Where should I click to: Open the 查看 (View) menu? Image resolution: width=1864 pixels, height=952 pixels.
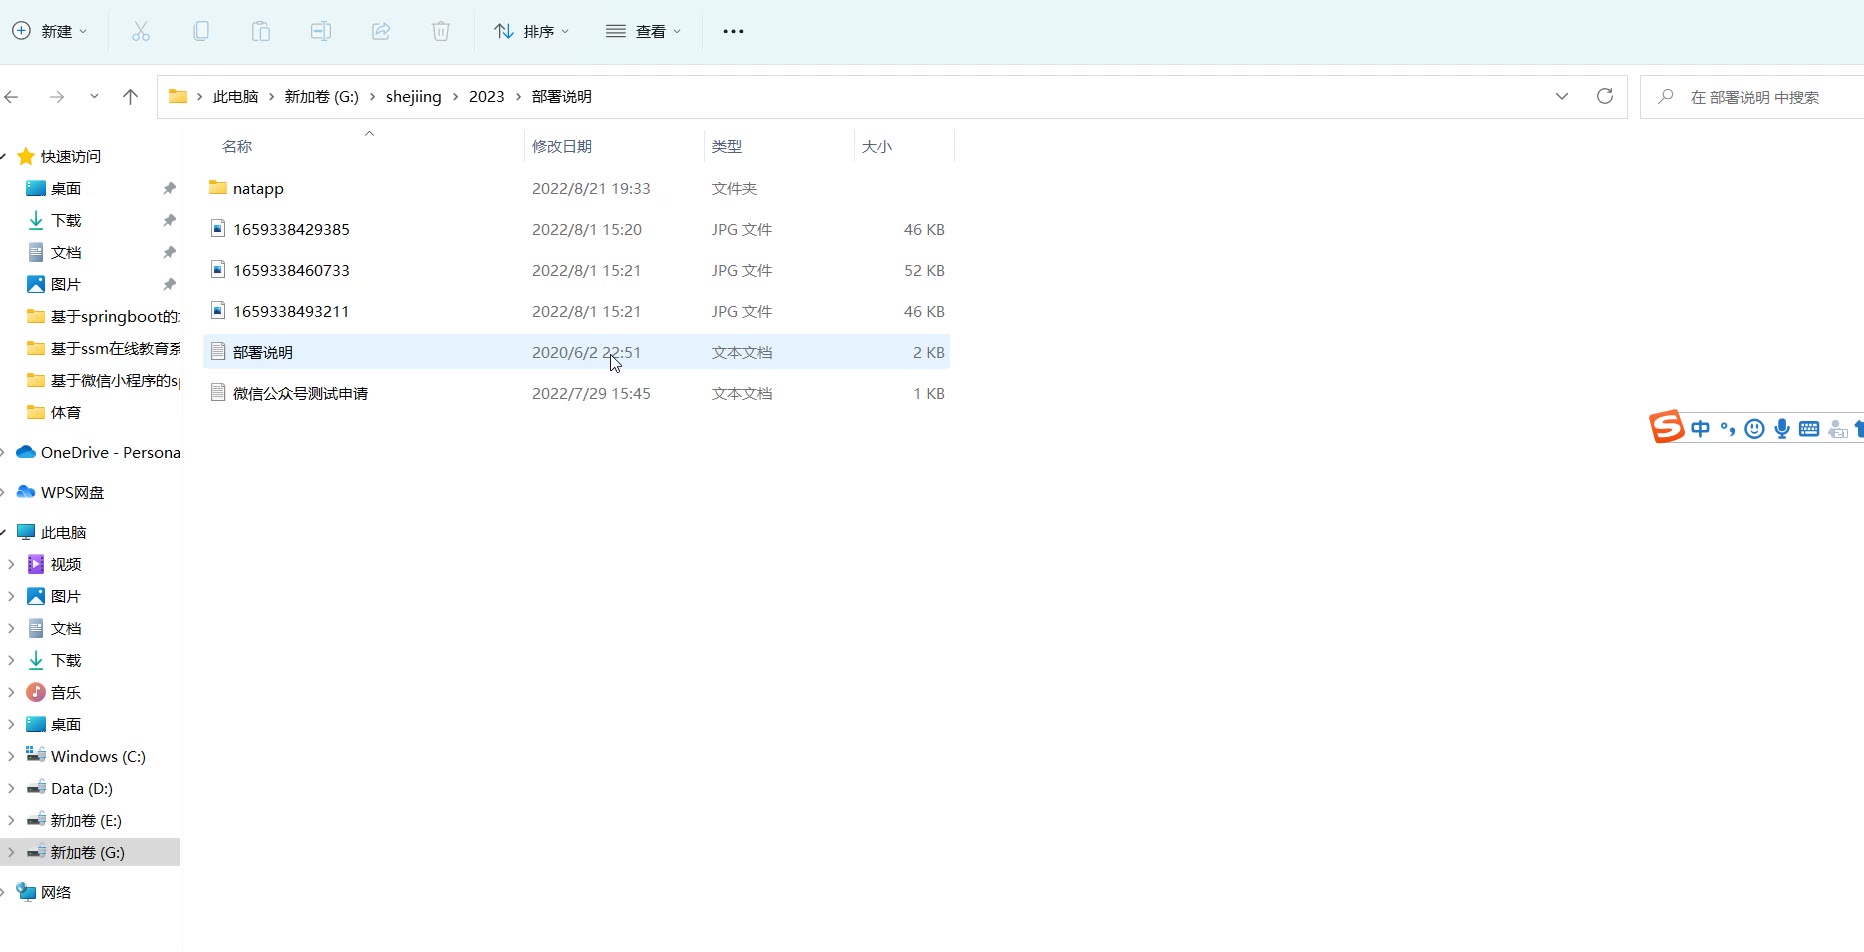(644, 32)
